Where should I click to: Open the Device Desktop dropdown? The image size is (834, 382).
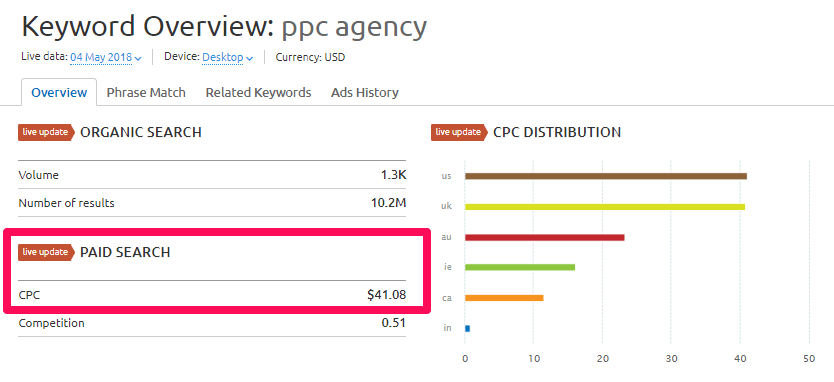(227, 57)
